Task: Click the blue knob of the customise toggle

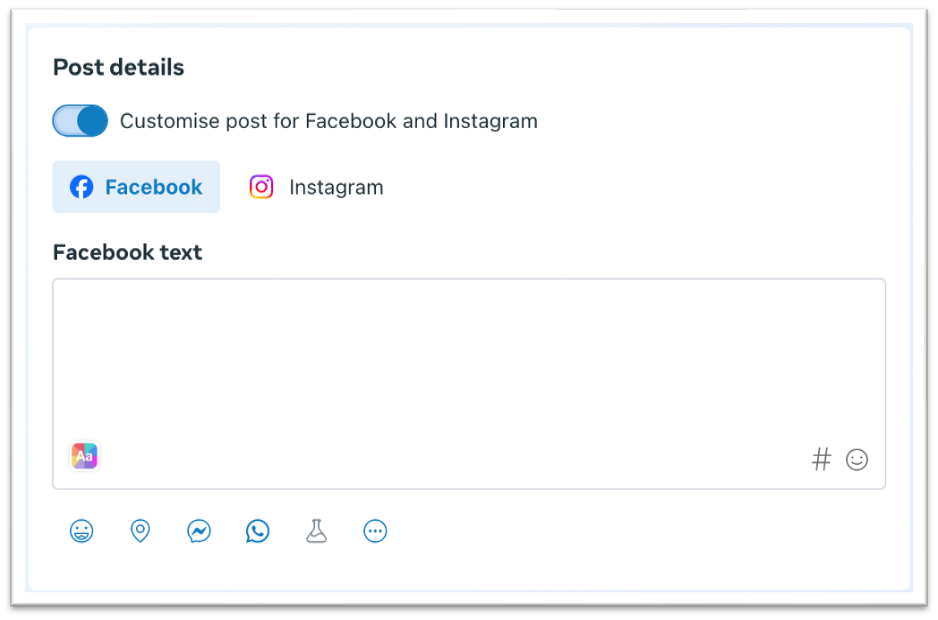Action: [x=92, y=121]
